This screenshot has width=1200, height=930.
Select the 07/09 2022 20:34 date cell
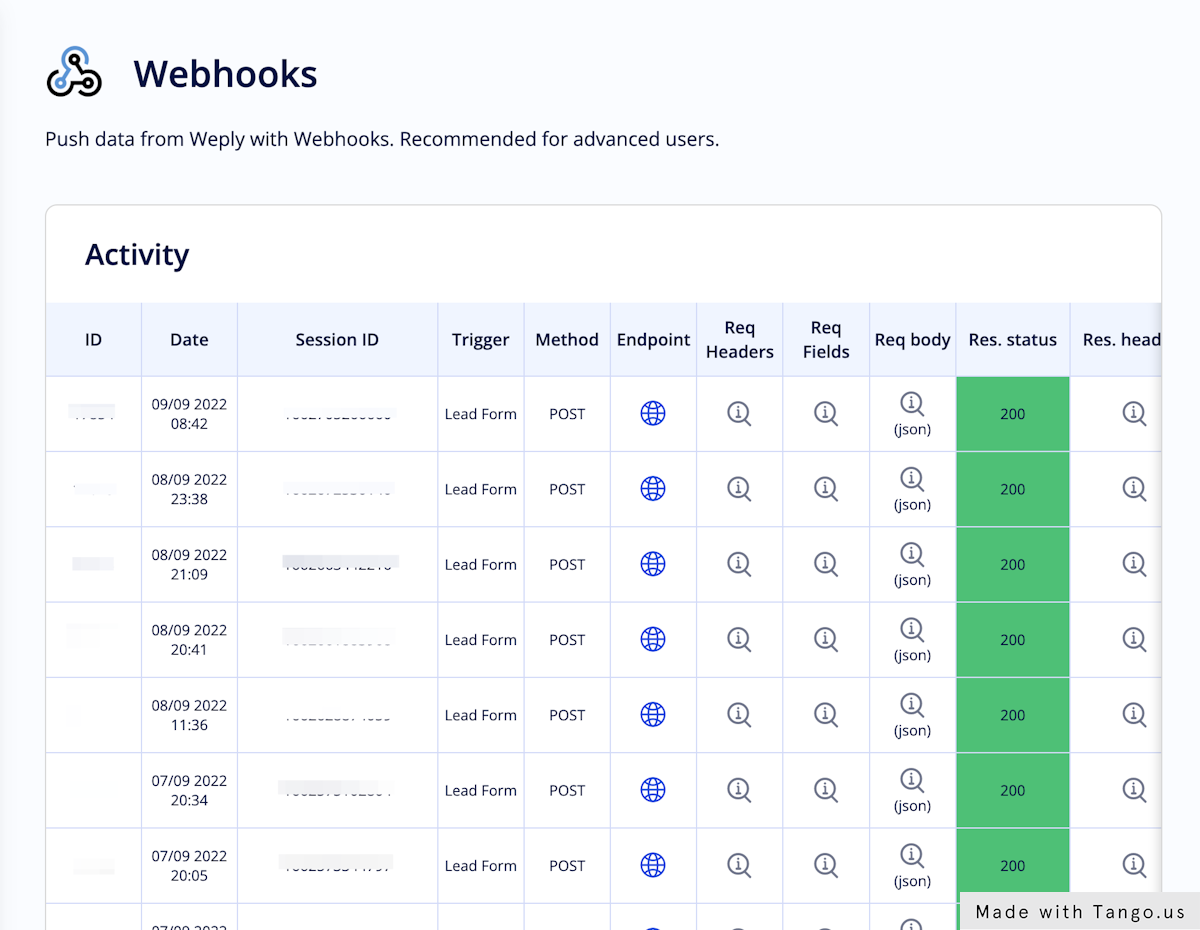coord(189,790)
